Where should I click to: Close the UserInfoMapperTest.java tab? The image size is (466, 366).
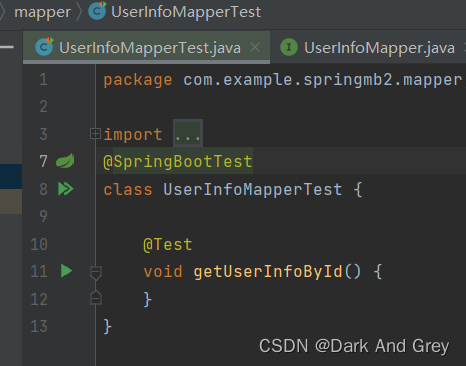tap(255, 47)
